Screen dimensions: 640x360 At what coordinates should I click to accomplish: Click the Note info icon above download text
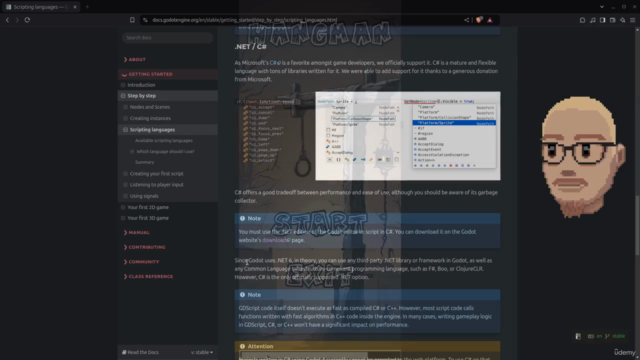click(242, 218)
